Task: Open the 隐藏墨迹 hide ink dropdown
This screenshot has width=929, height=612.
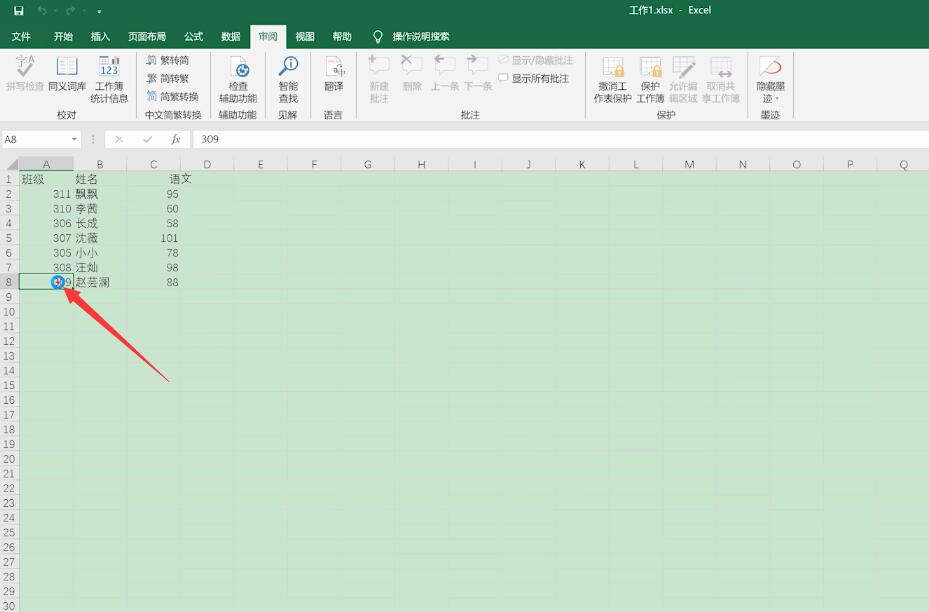Action: pos(770,79)
